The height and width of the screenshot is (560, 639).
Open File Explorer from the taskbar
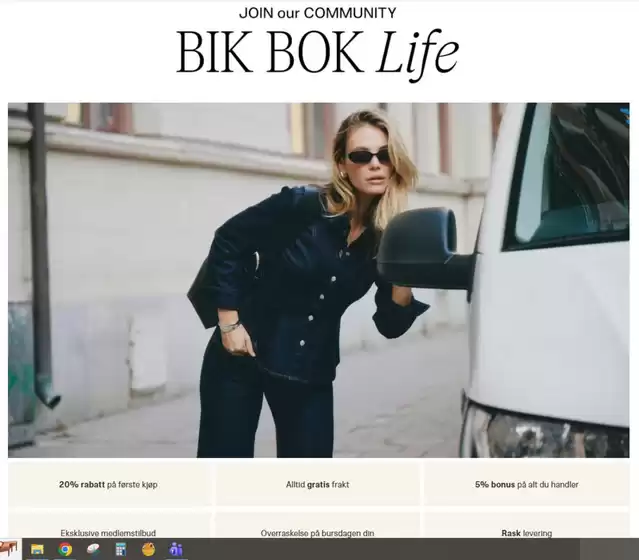click(x=37, y=549)
